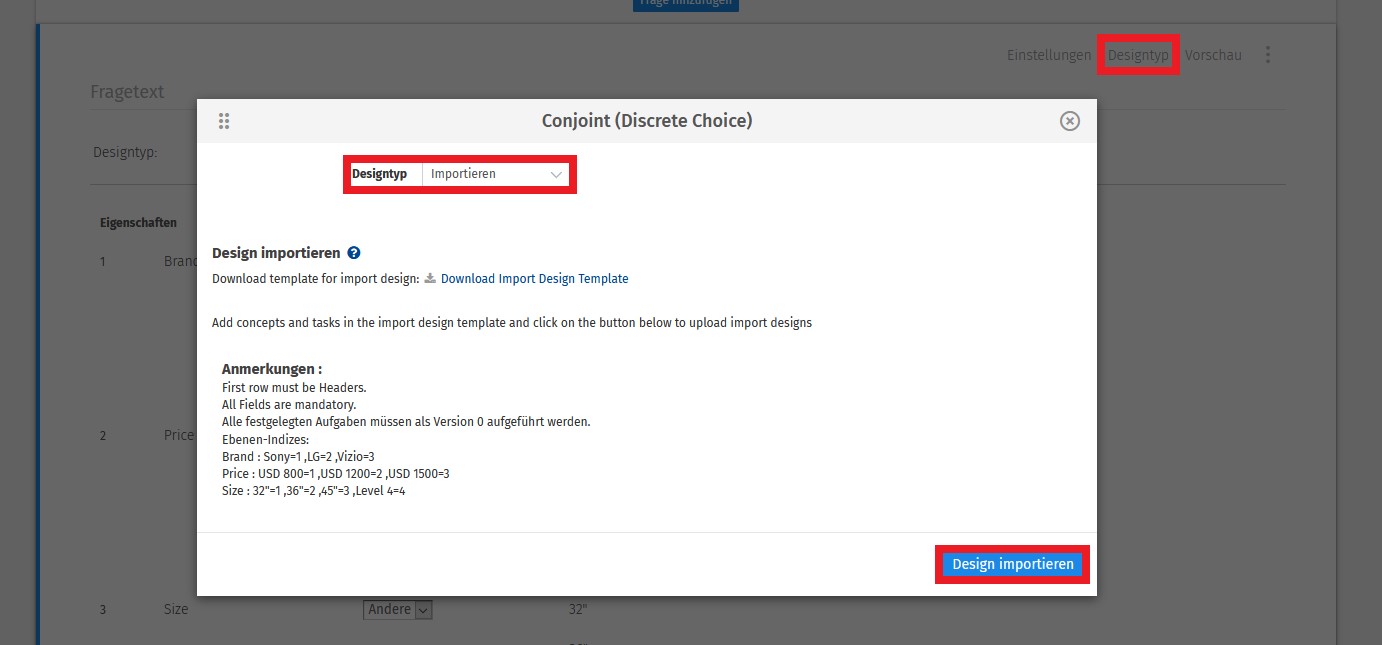Click the download icon before the template link
The image size is (1382, 645).
428,278
